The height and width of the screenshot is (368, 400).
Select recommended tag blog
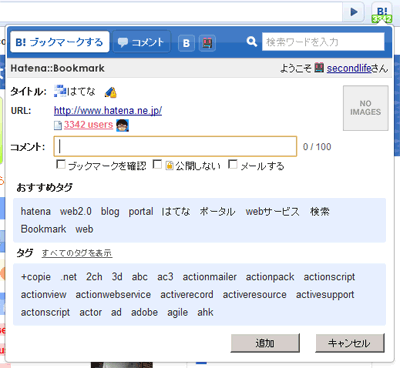[110, 212]
